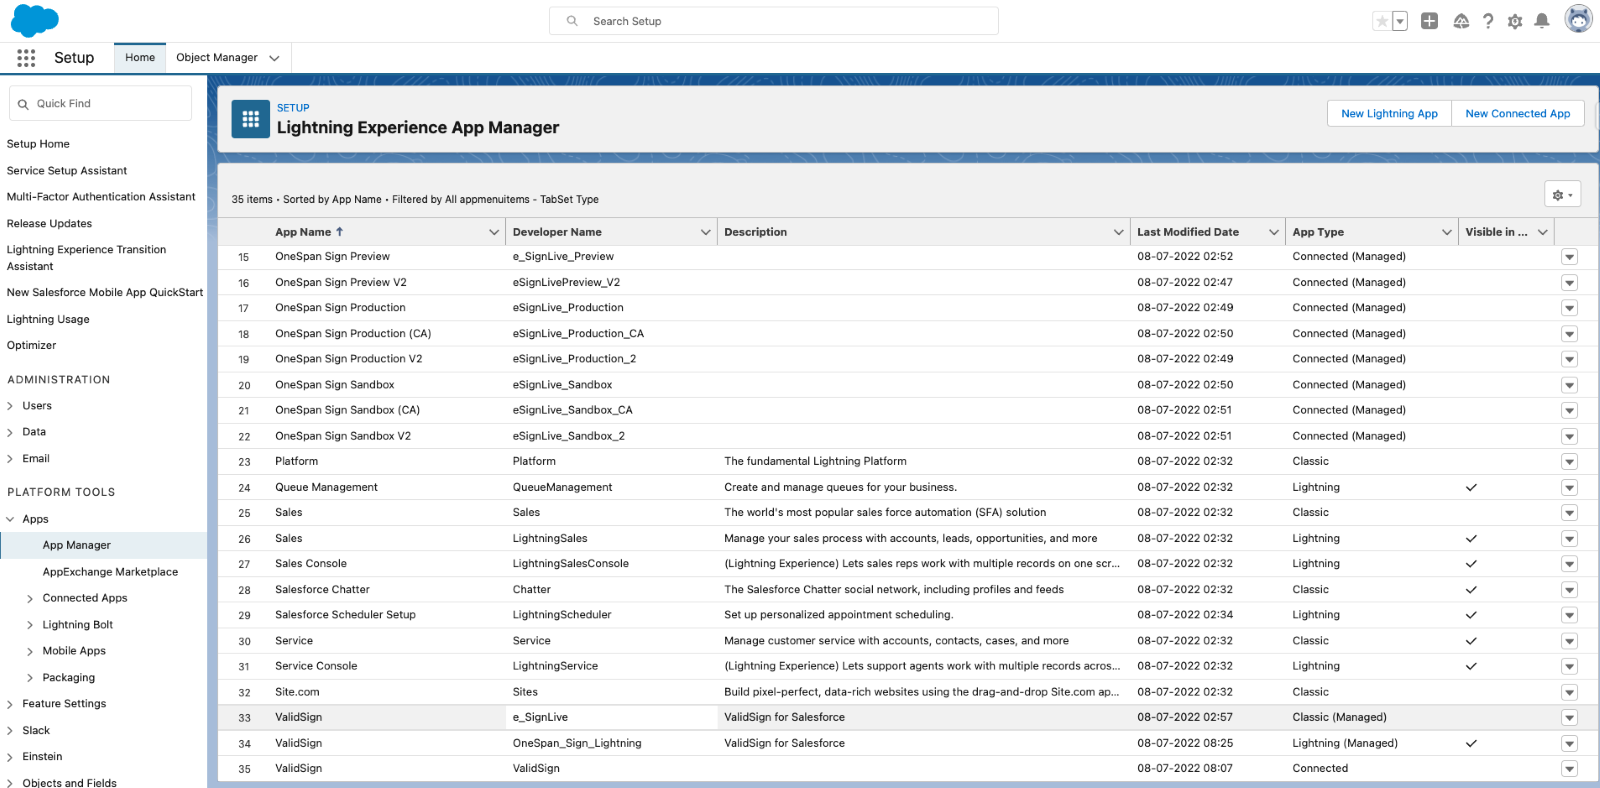Open Packaging in sidebar

coord(69,678)
